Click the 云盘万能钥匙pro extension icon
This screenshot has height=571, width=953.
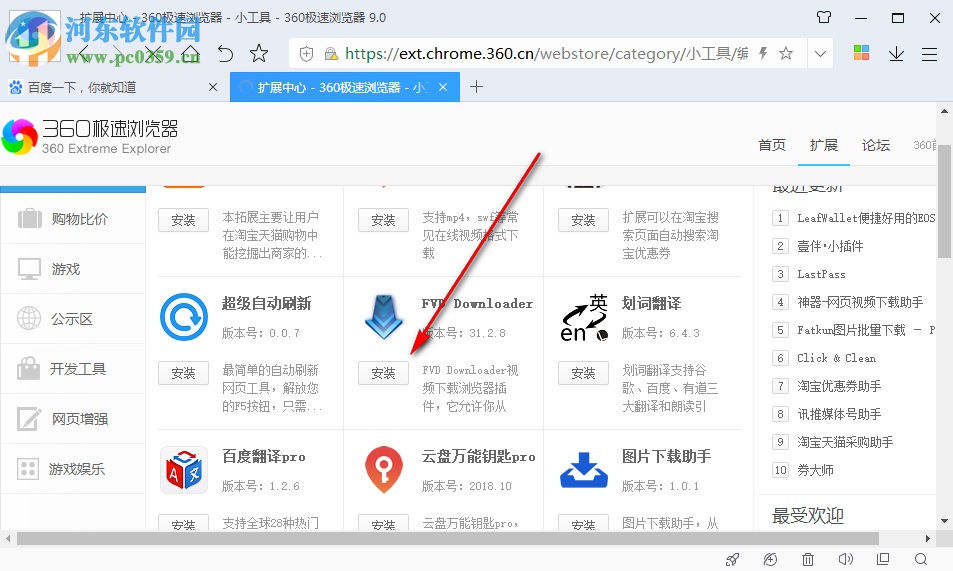(x=384, y=469)
